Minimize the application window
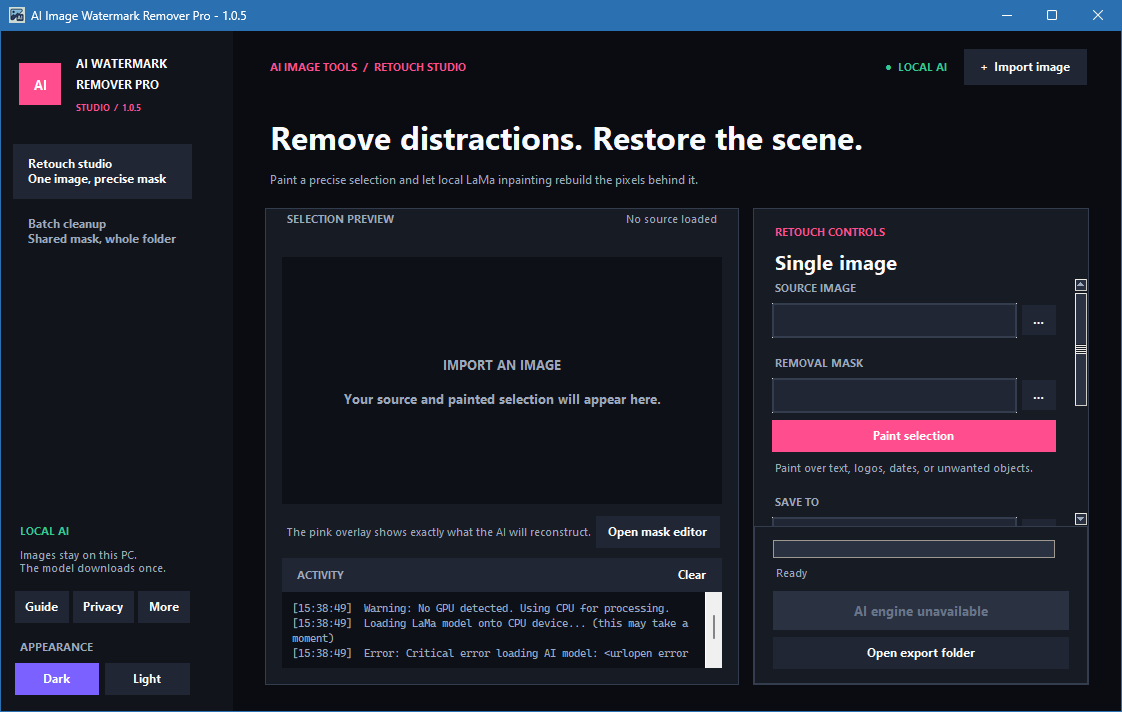This screenshot has width=1122, height=712. pyautogui.click(x=1007, y=15)
